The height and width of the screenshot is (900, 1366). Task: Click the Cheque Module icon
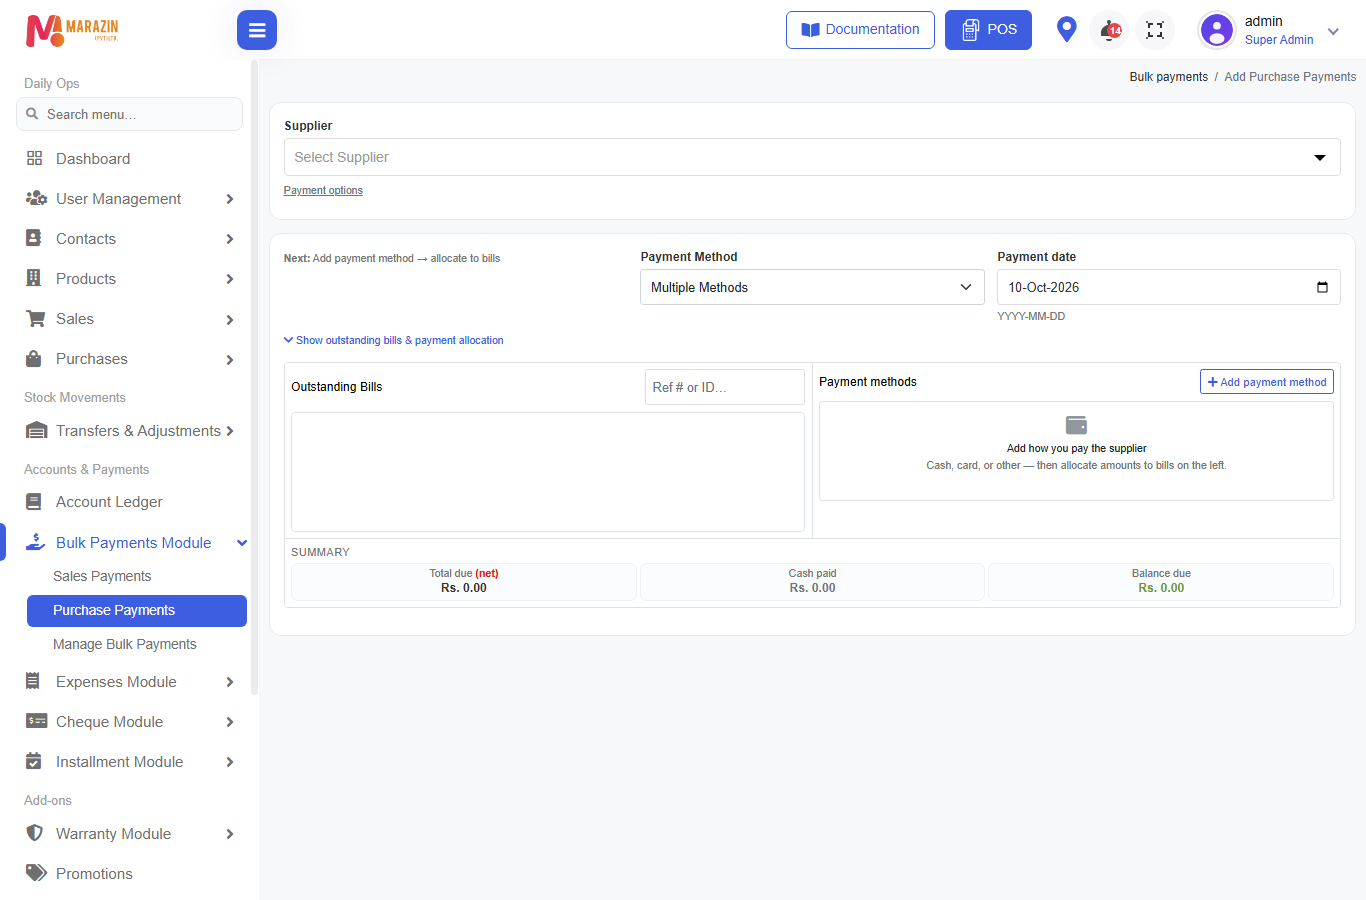pyautogui.click(x=37, y=721)
